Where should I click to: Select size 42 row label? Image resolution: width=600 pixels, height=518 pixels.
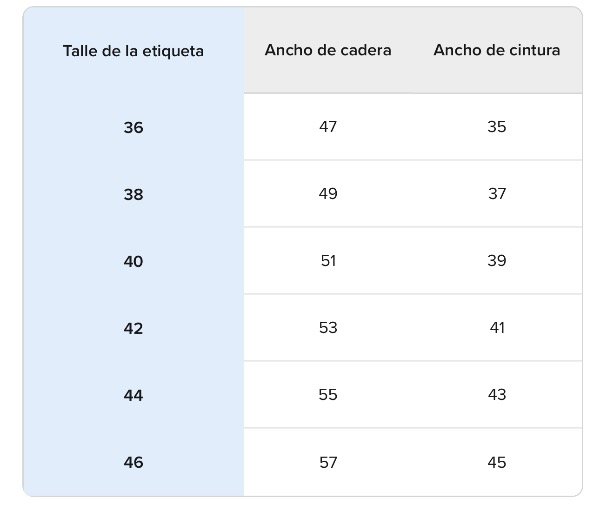(133, 329)
